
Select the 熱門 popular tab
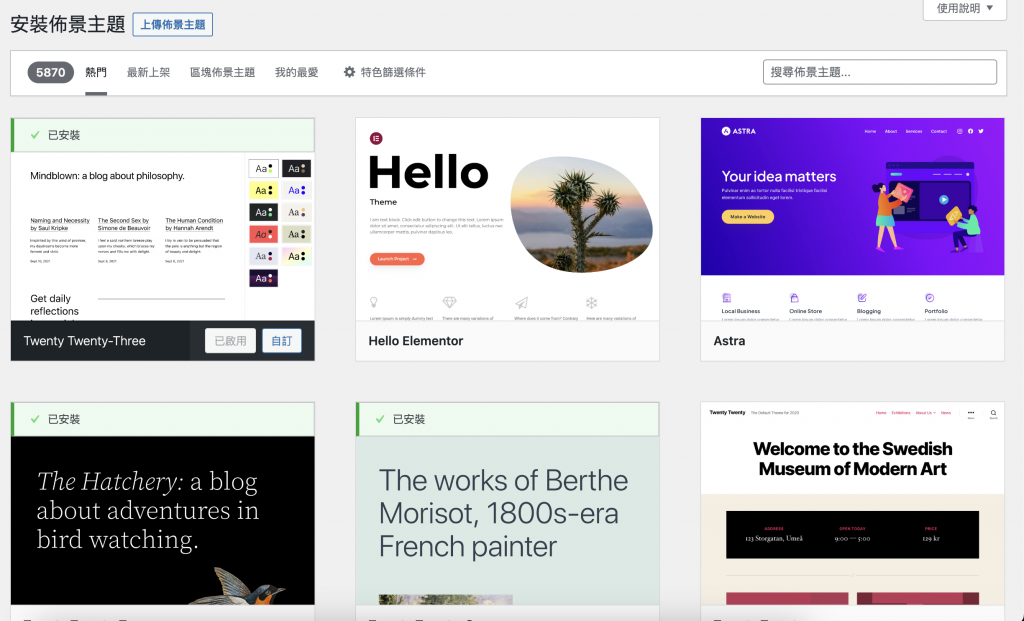(x=96, y=72)
